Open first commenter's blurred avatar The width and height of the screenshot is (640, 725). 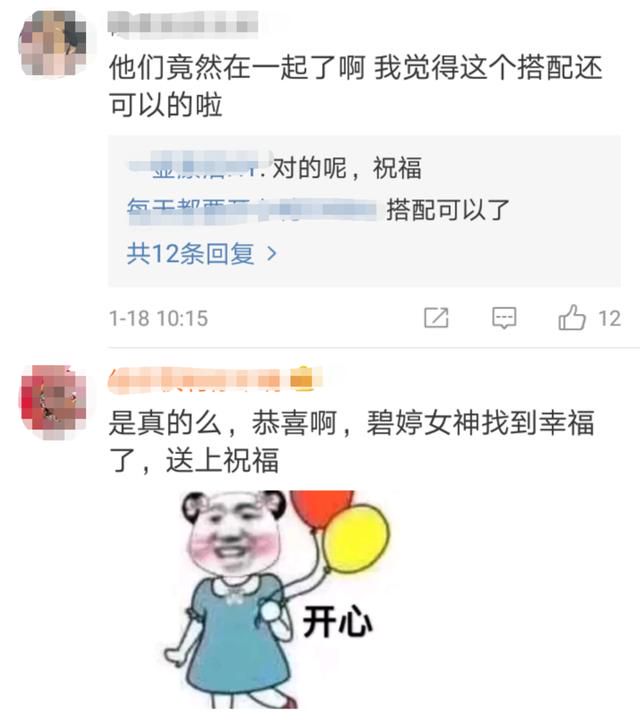[53, 43]
